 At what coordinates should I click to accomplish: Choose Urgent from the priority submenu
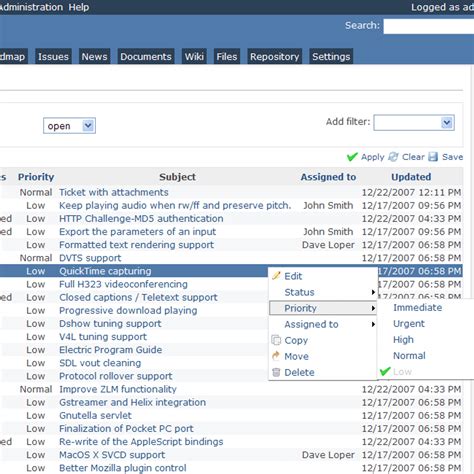click(x=409, y=324)
